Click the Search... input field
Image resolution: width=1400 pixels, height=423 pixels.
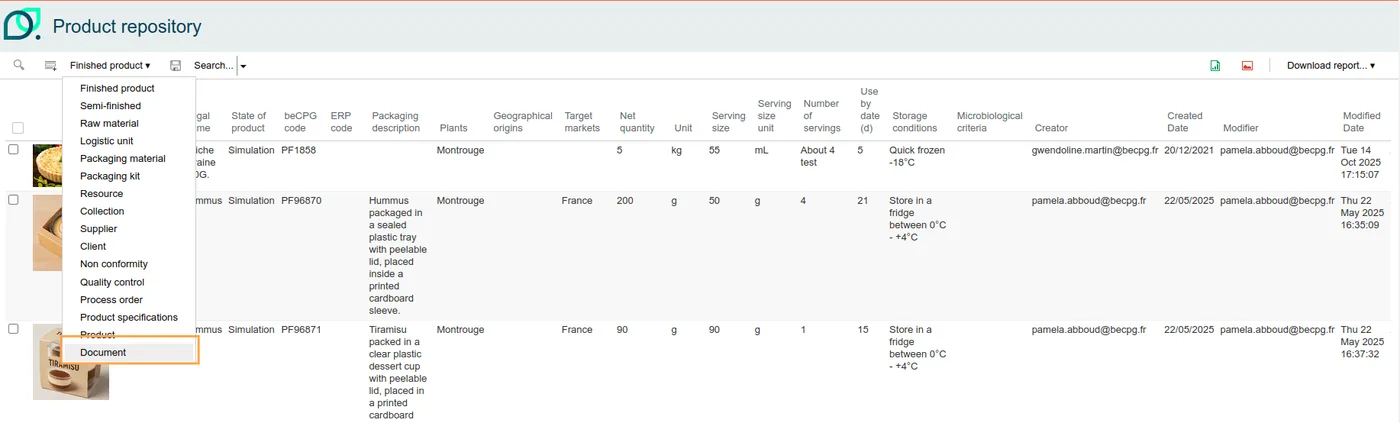coord(213,66)
